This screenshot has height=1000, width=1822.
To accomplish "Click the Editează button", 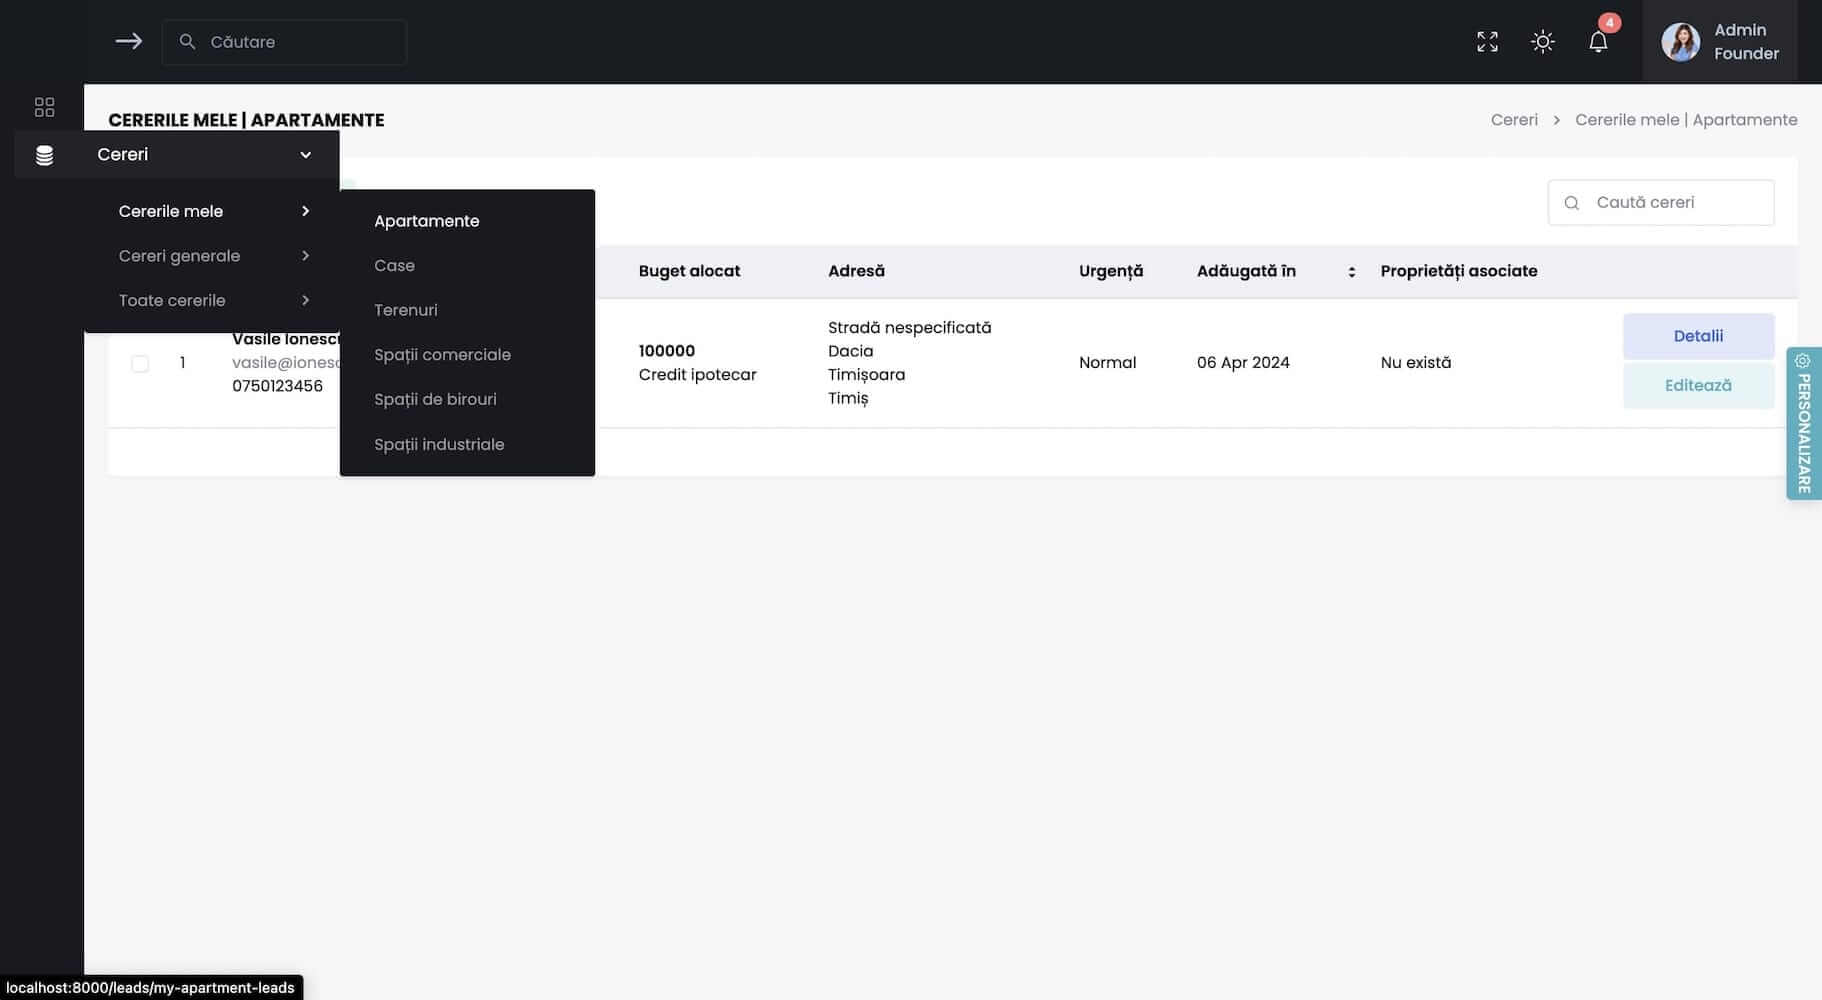I will tap(1697, 385).
